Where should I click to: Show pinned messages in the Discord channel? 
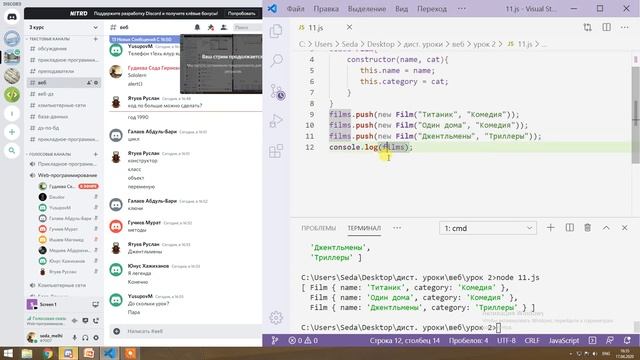(211, 27)
